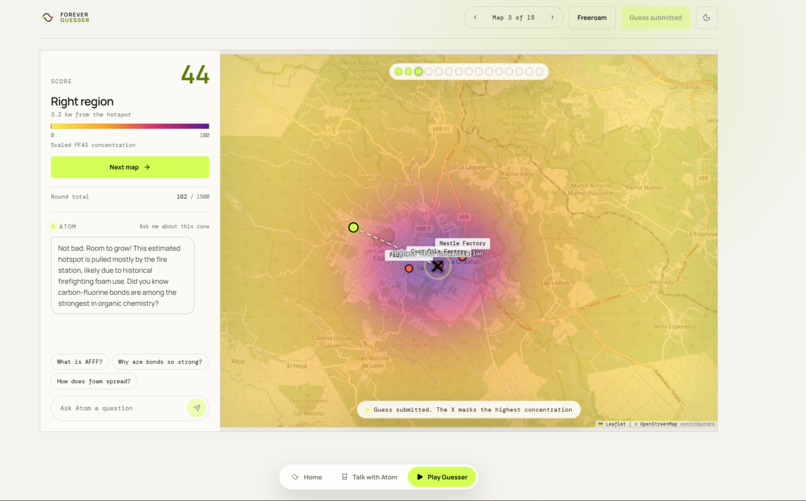The image size is (806, 501).
Task: Click the green guess marker on the map
Action: (353, 227)
